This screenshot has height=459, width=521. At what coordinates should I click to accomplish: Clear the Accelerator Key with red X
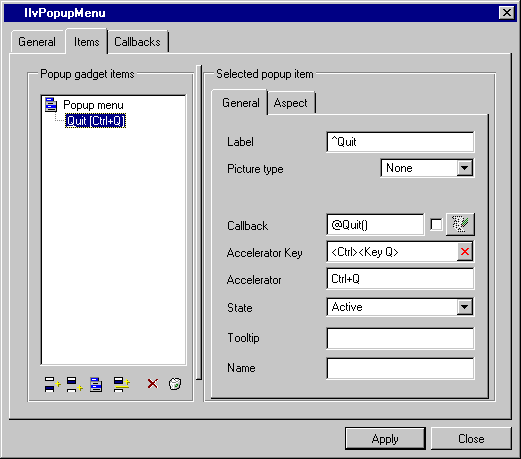pos(465,252)
